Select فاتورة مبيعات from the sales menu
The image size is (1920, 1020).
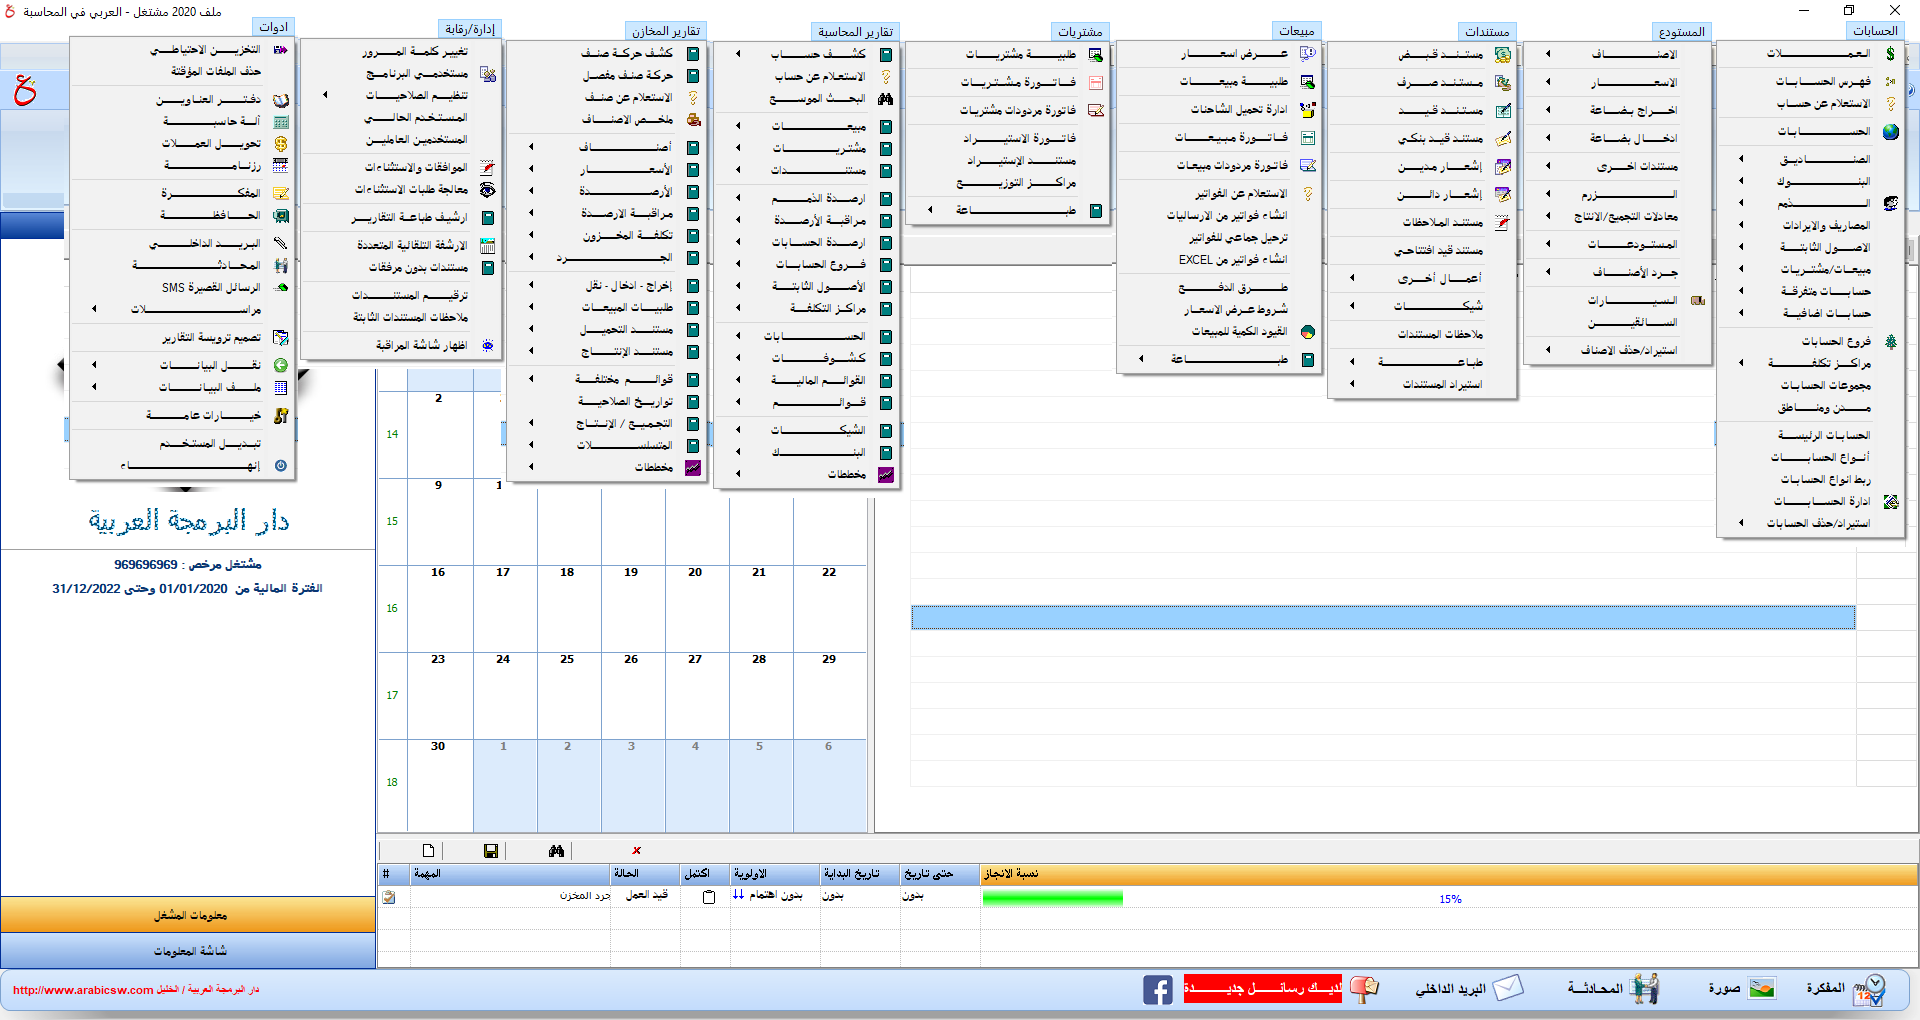pyautogui.click(x=1231, y=137)
